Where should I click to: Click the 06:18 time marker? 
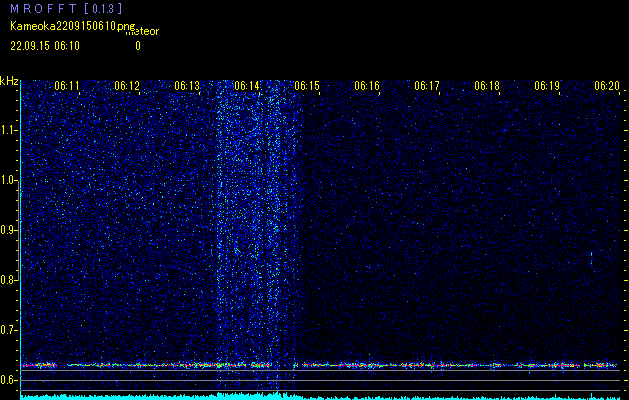[487, 85]
